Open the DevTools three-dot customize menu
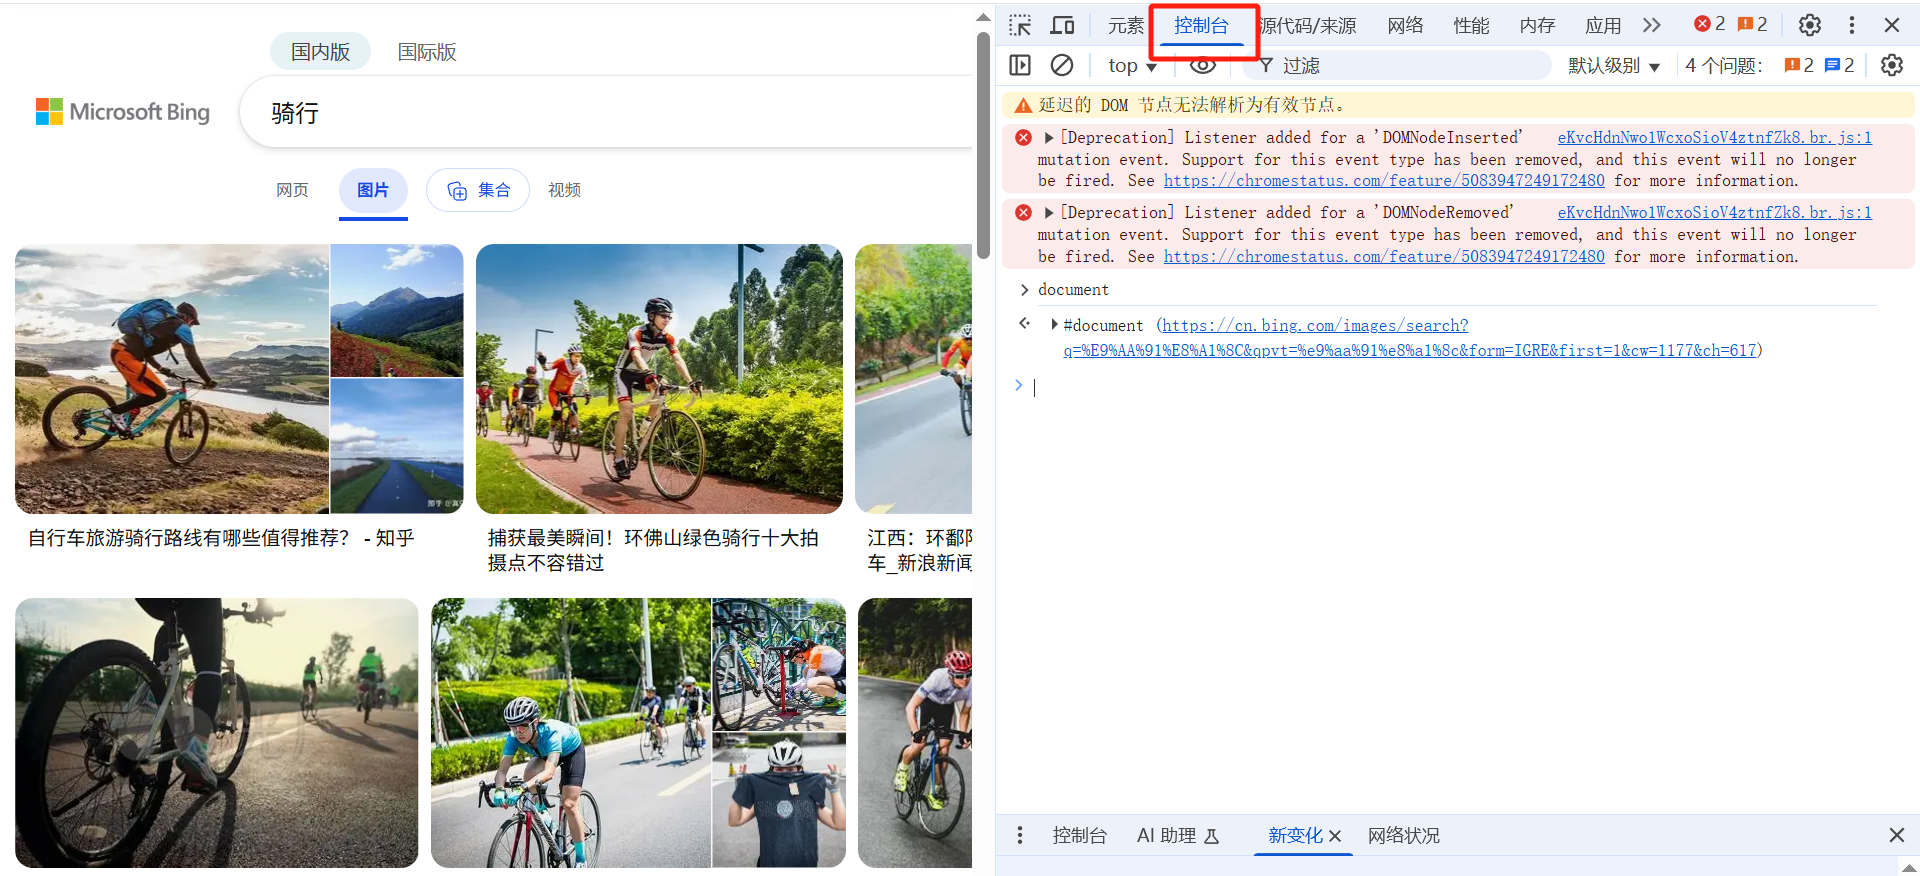Viewport: 1920px width, 876px height. [1852, 25]
